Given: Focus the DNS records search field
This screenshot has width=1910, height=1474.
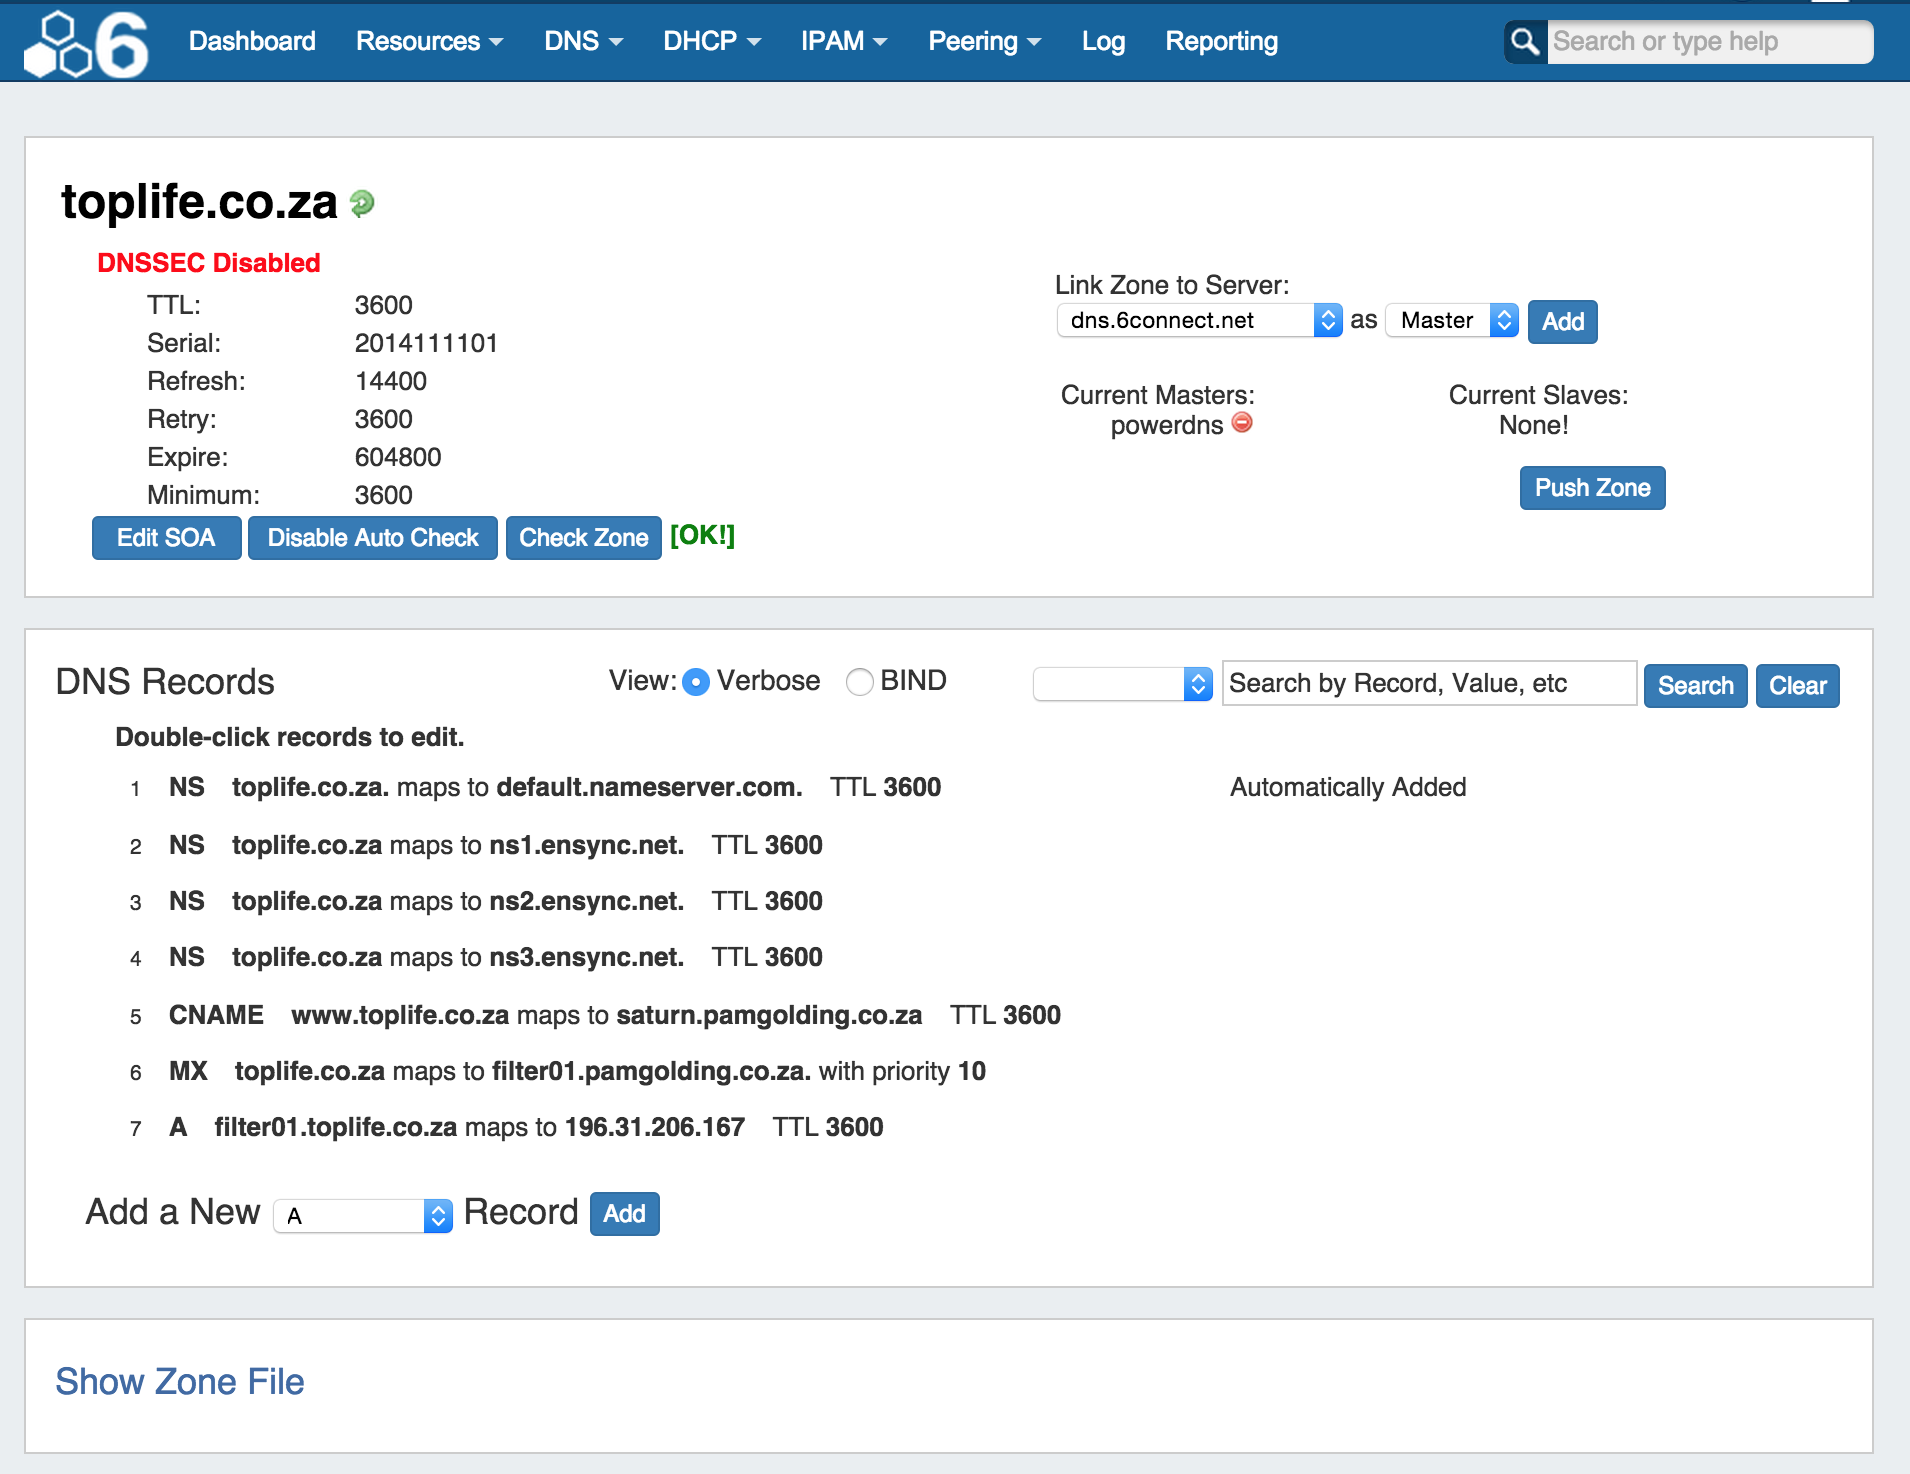Looking at the screenshot, I should [1428, 684].
